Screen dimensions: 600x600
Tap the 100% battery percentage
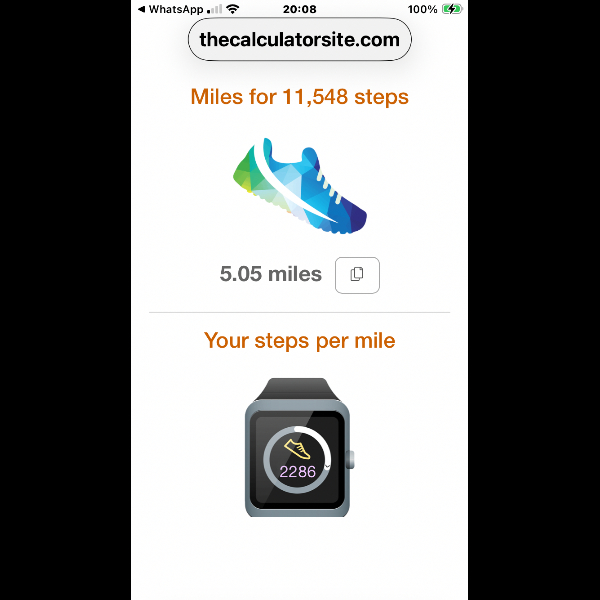pos(422,9)
